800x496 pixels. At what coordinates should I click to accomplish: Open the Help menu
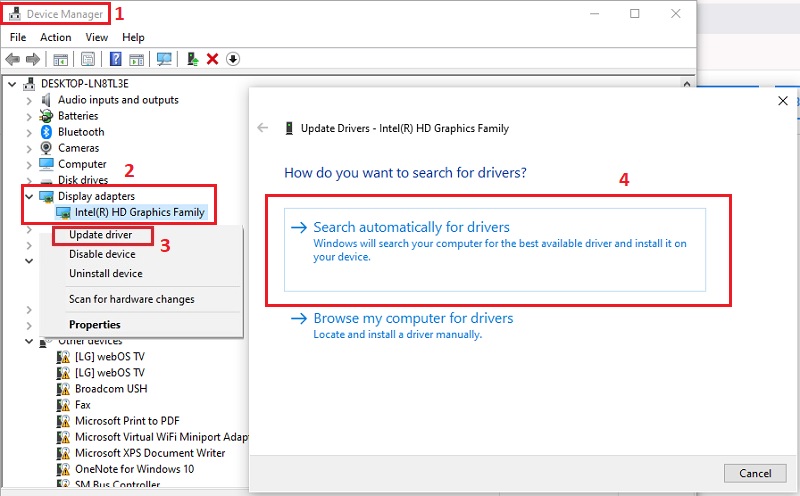click(133, 37)
